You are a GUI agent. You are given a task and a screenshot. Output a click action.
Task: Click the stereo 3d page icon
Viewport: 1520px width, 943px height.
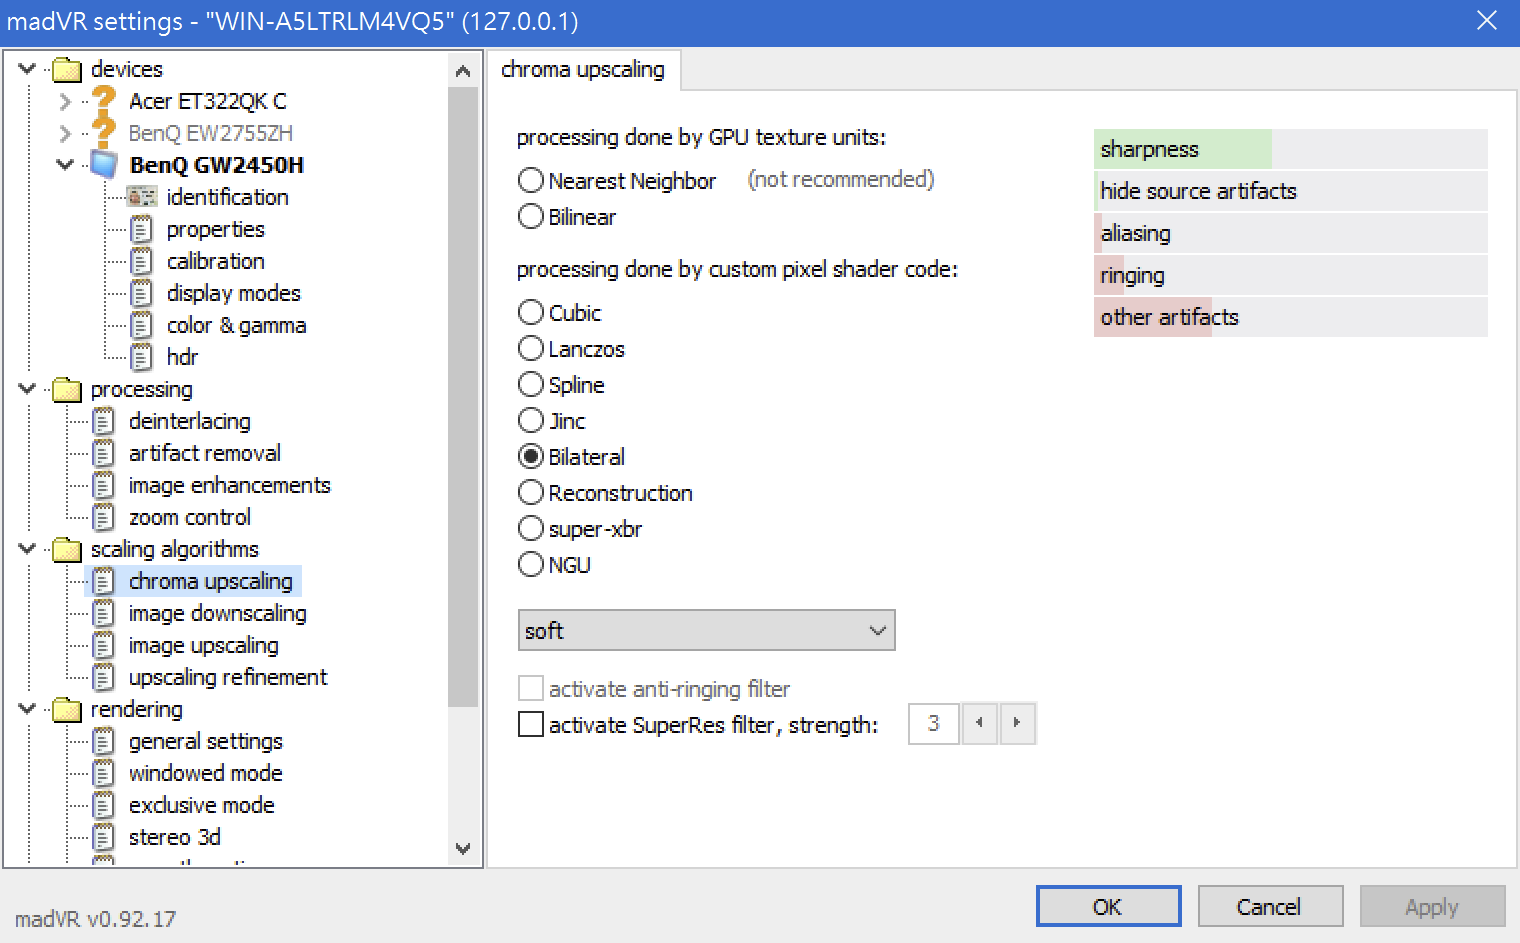click(104, 837)
